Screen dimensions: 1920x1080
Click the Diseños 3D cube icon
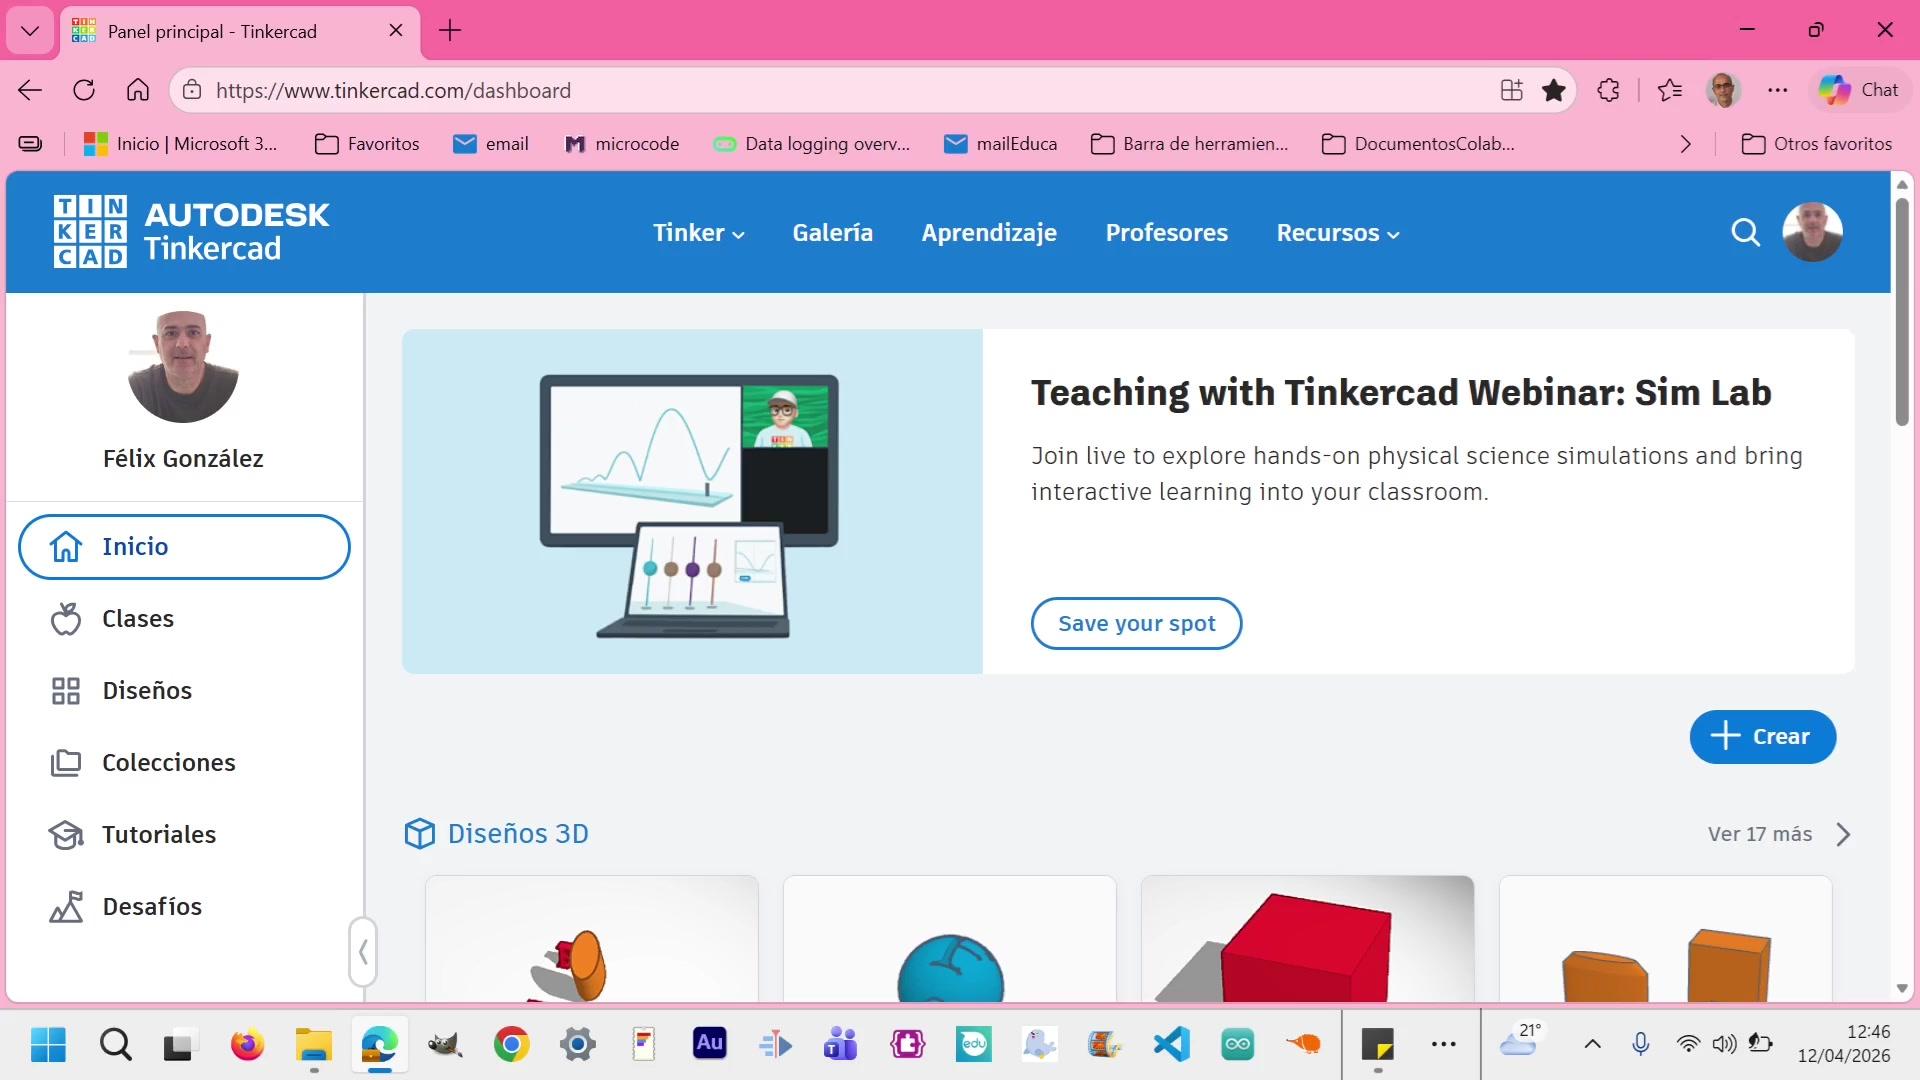(419, 834)
